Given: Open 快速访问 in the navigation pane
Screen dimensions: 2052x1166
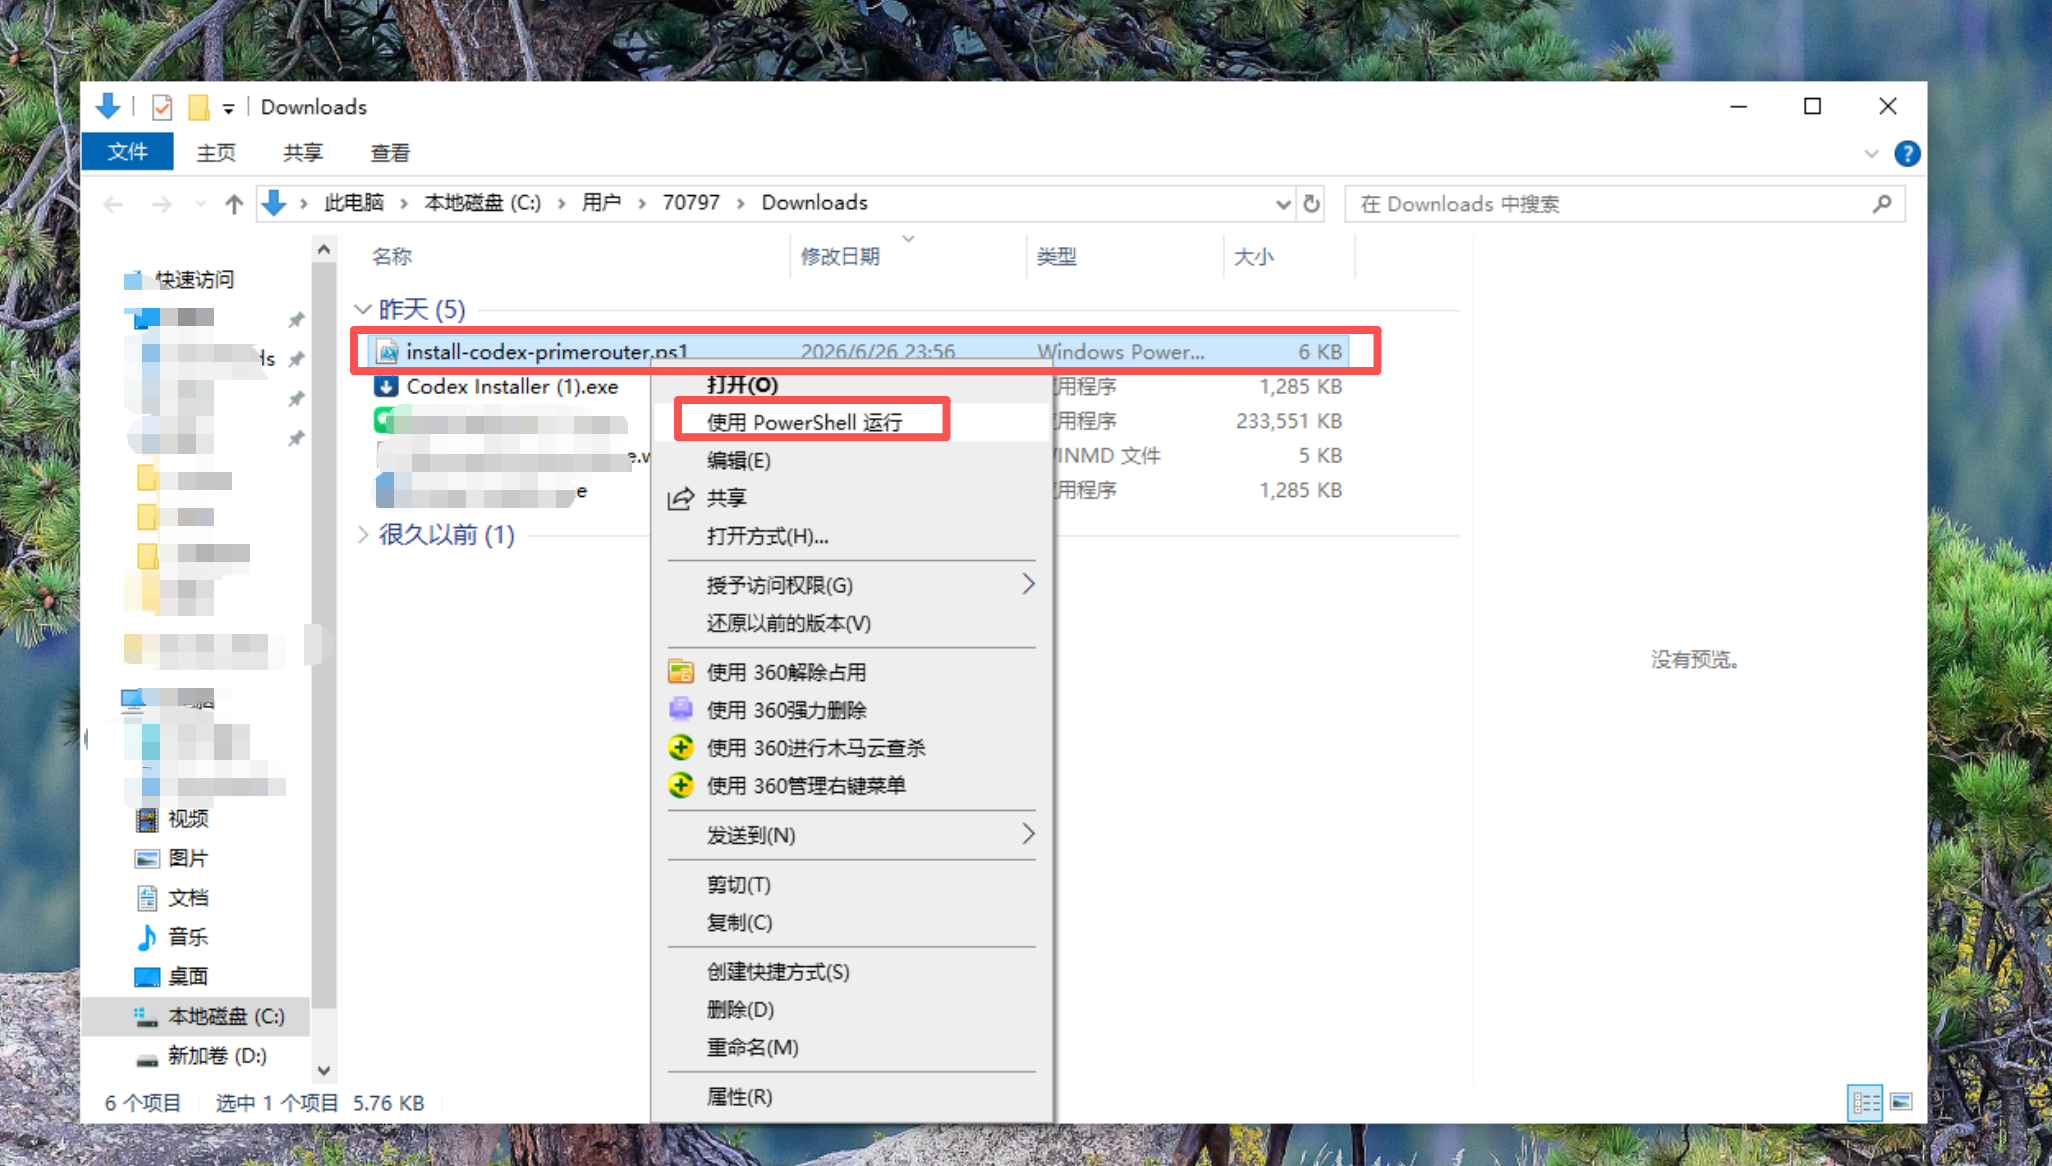Looking at the screenshot, I should point(194,279).
